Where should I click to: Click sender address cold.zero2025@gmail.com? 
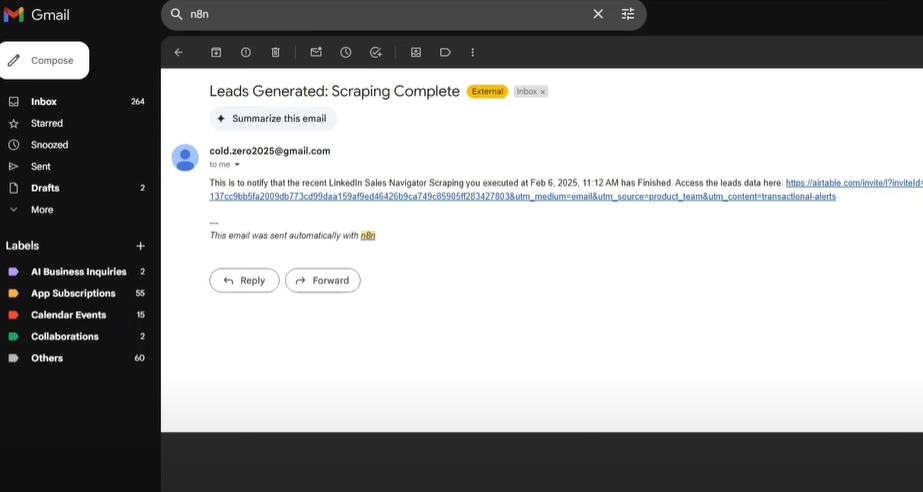click(x=270, y=151)
